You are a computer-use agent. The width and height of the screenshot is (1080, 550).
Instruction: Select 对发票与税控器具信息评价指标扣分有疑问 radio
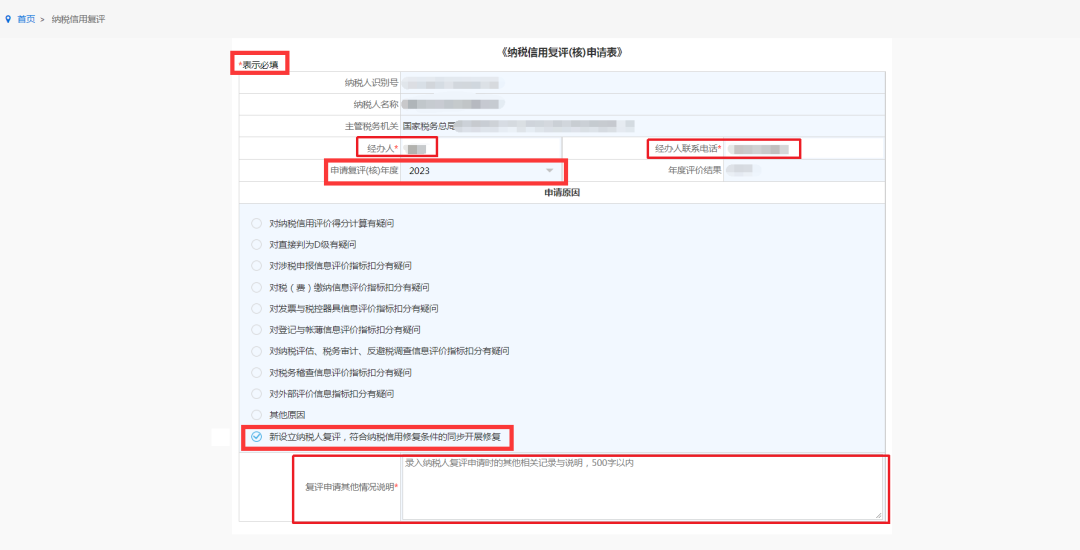point(256,308)
